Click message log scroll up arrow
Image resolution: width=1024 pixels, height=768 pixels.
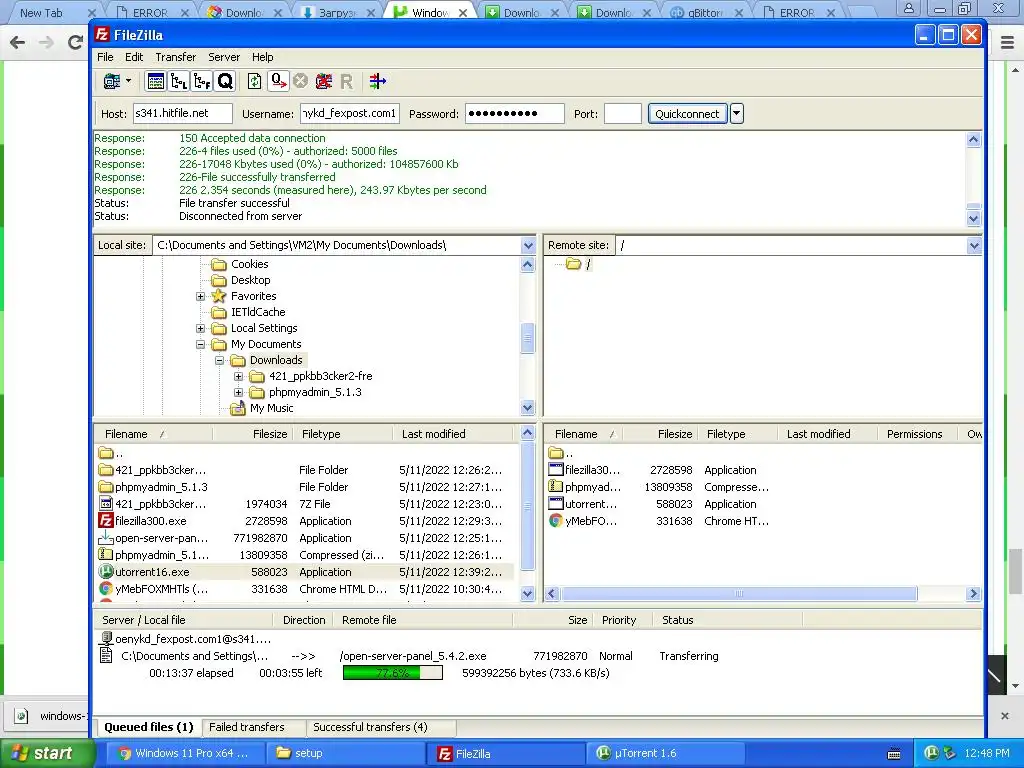click(x=974, y=139)
